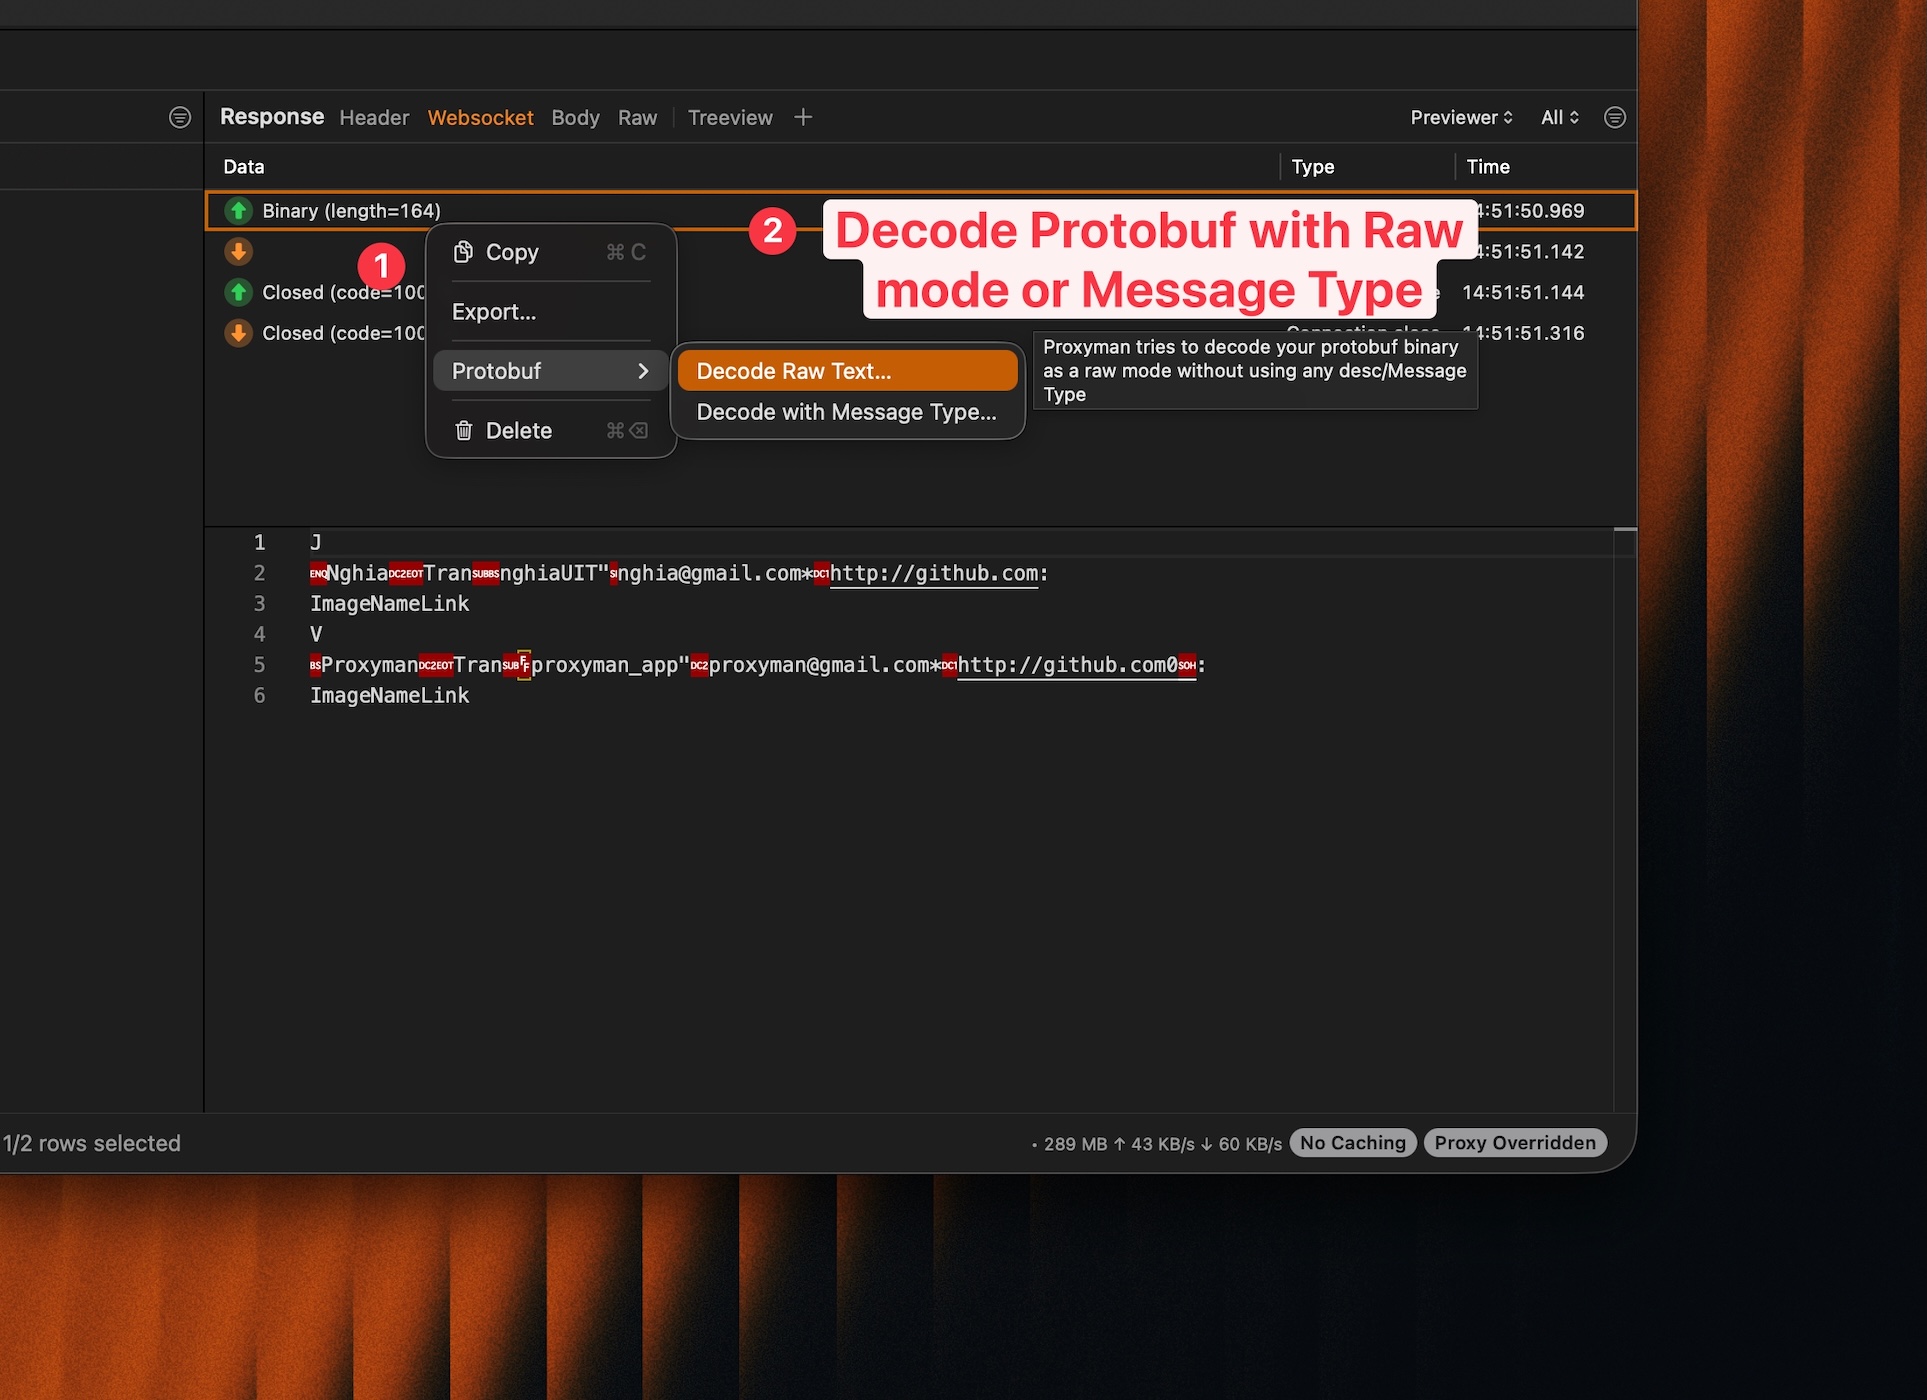Open the Previewer dropdown
This screenshot has width=1927, height=1400.
(x=1460, y=117)
